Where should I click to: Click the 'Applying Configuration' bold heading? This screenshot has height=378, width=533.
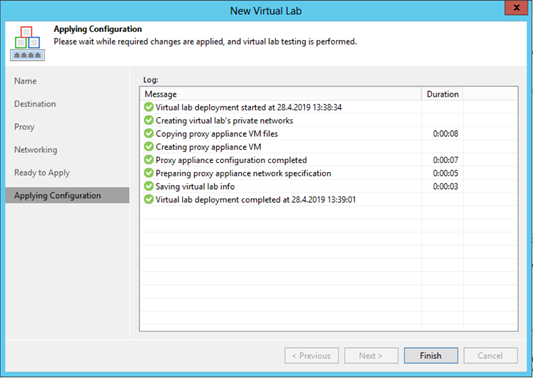click(98, 29)
